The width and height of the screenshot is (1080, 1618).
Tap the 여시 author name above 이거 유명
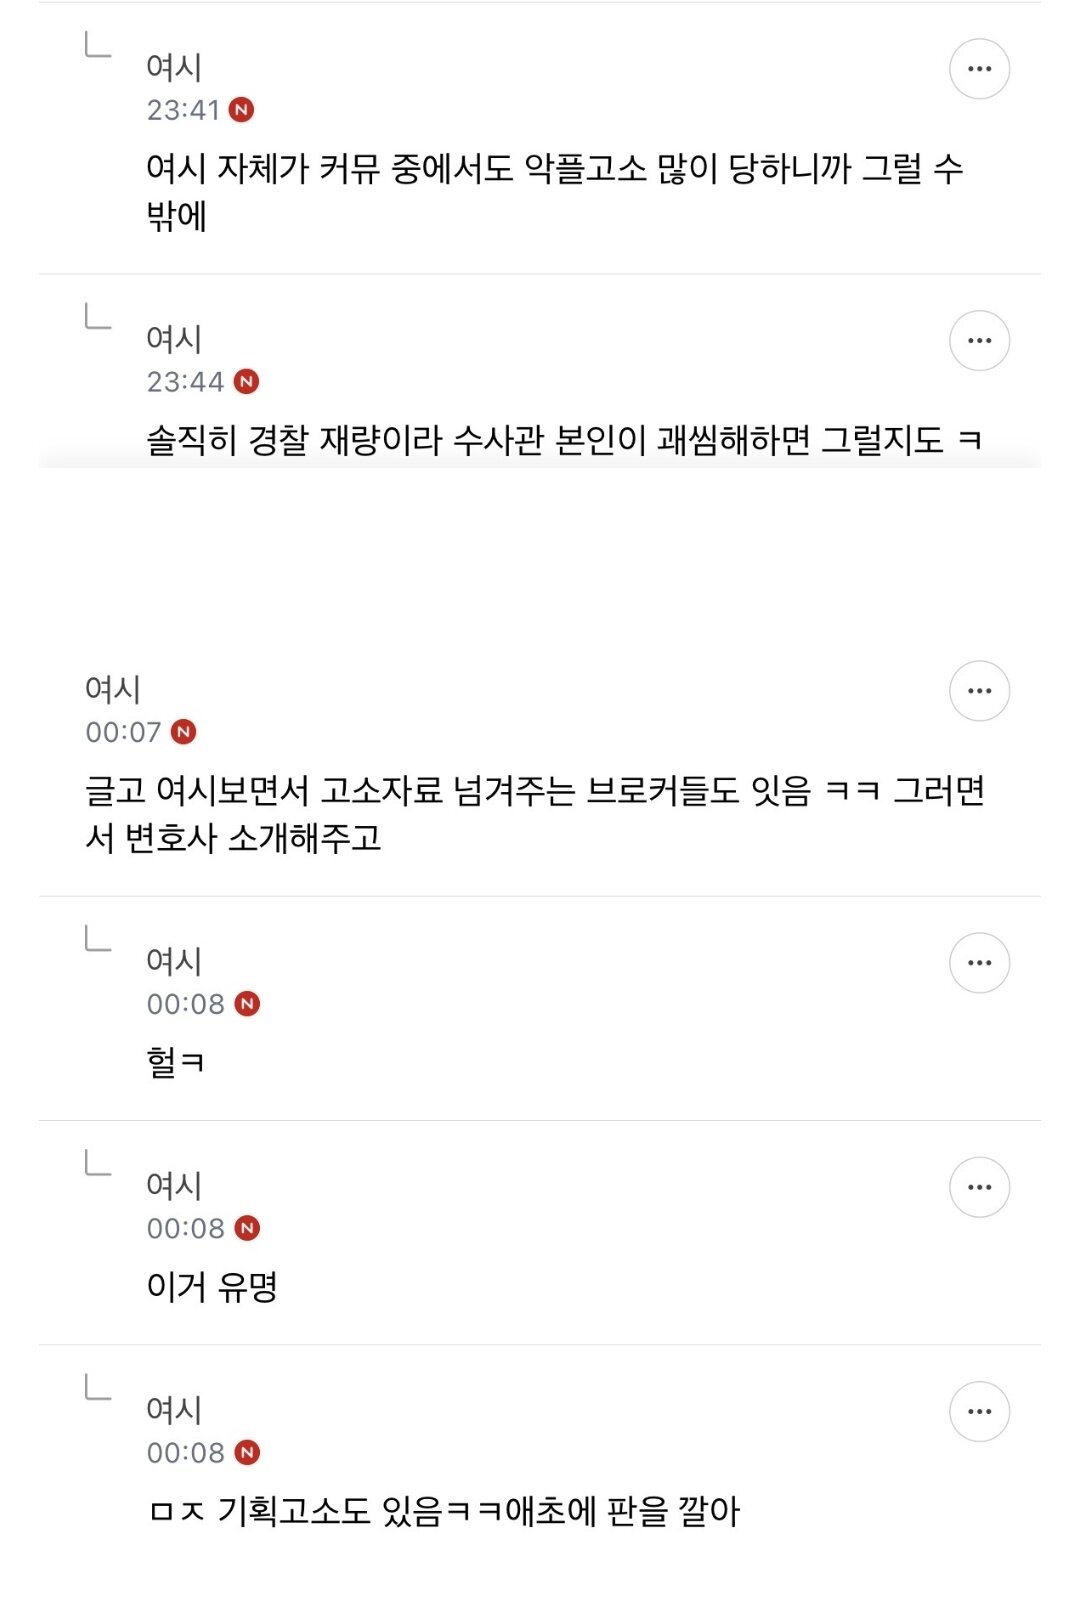click(174, 1185)
